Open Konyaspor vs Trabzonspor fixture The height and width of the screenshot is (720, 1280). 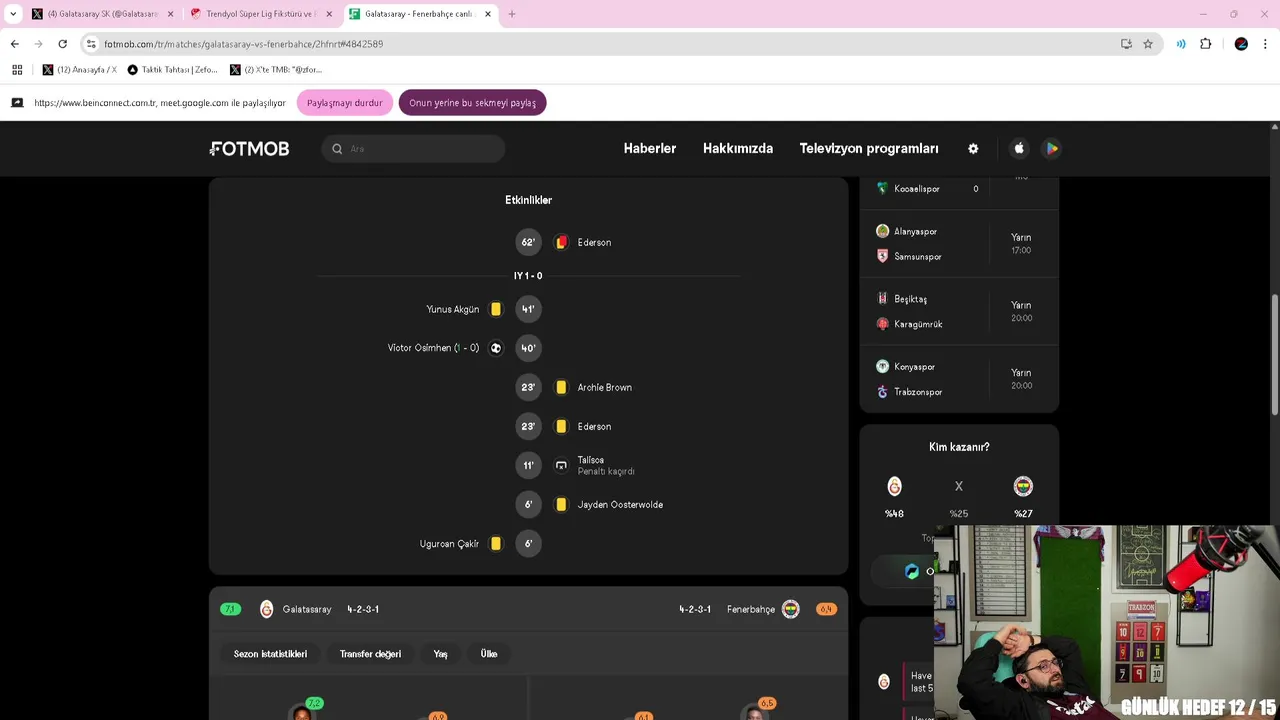959,379
